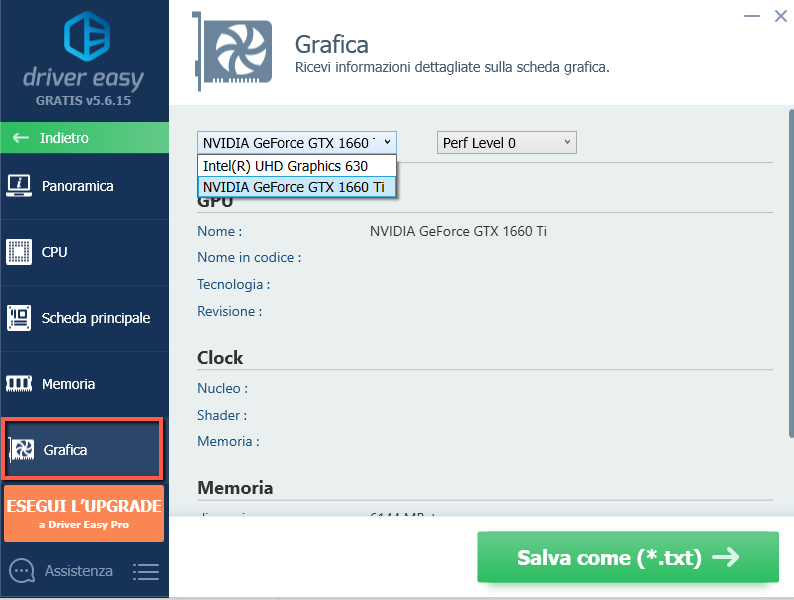This screenshot has height=600, width=794.
Task: Click the GRATIS v5.6.15 version text
Action: click(x=84, y=101)
